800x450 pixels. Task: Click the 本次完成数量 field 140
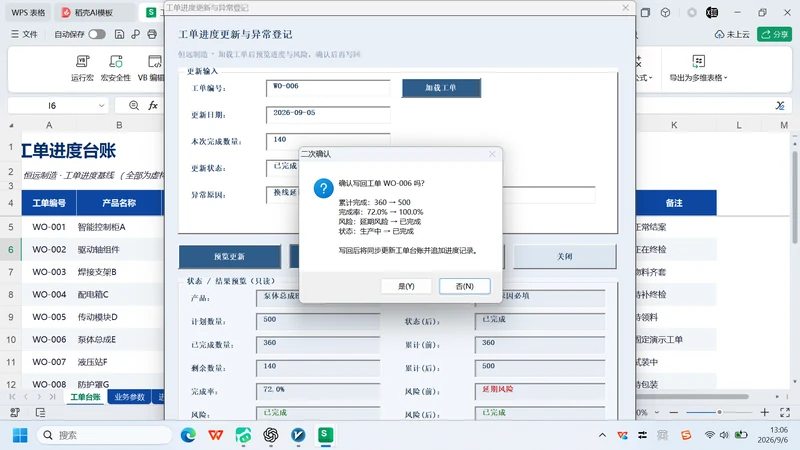coord(328,141)
